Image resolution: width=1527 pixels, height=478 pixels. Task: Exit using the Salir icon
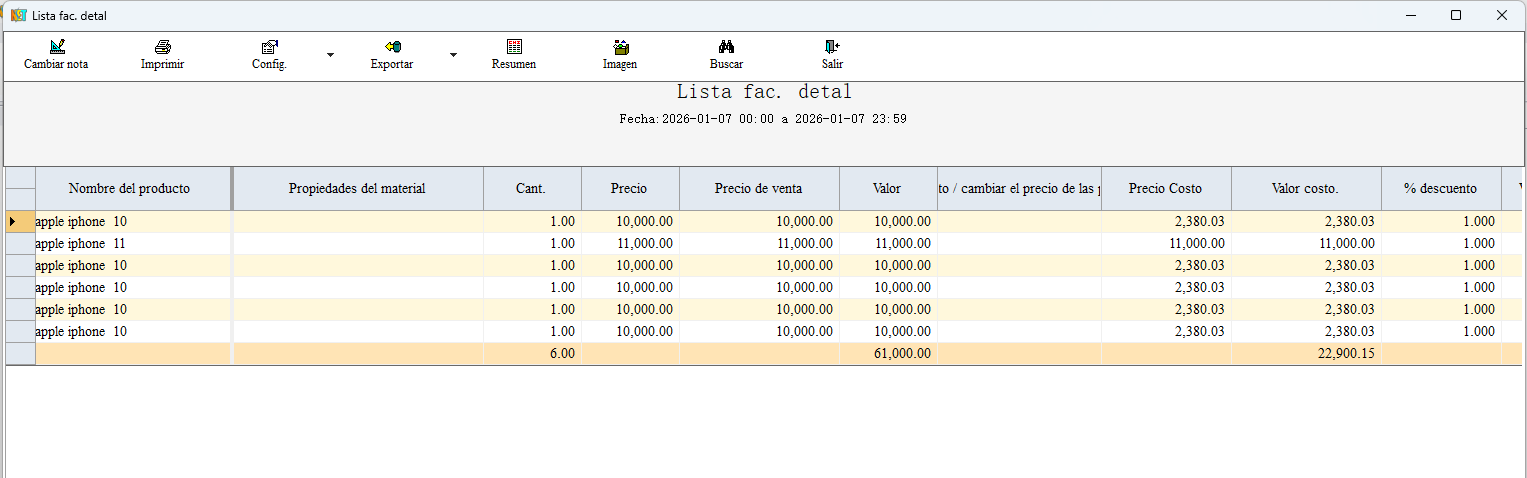(x=832, y=47)
